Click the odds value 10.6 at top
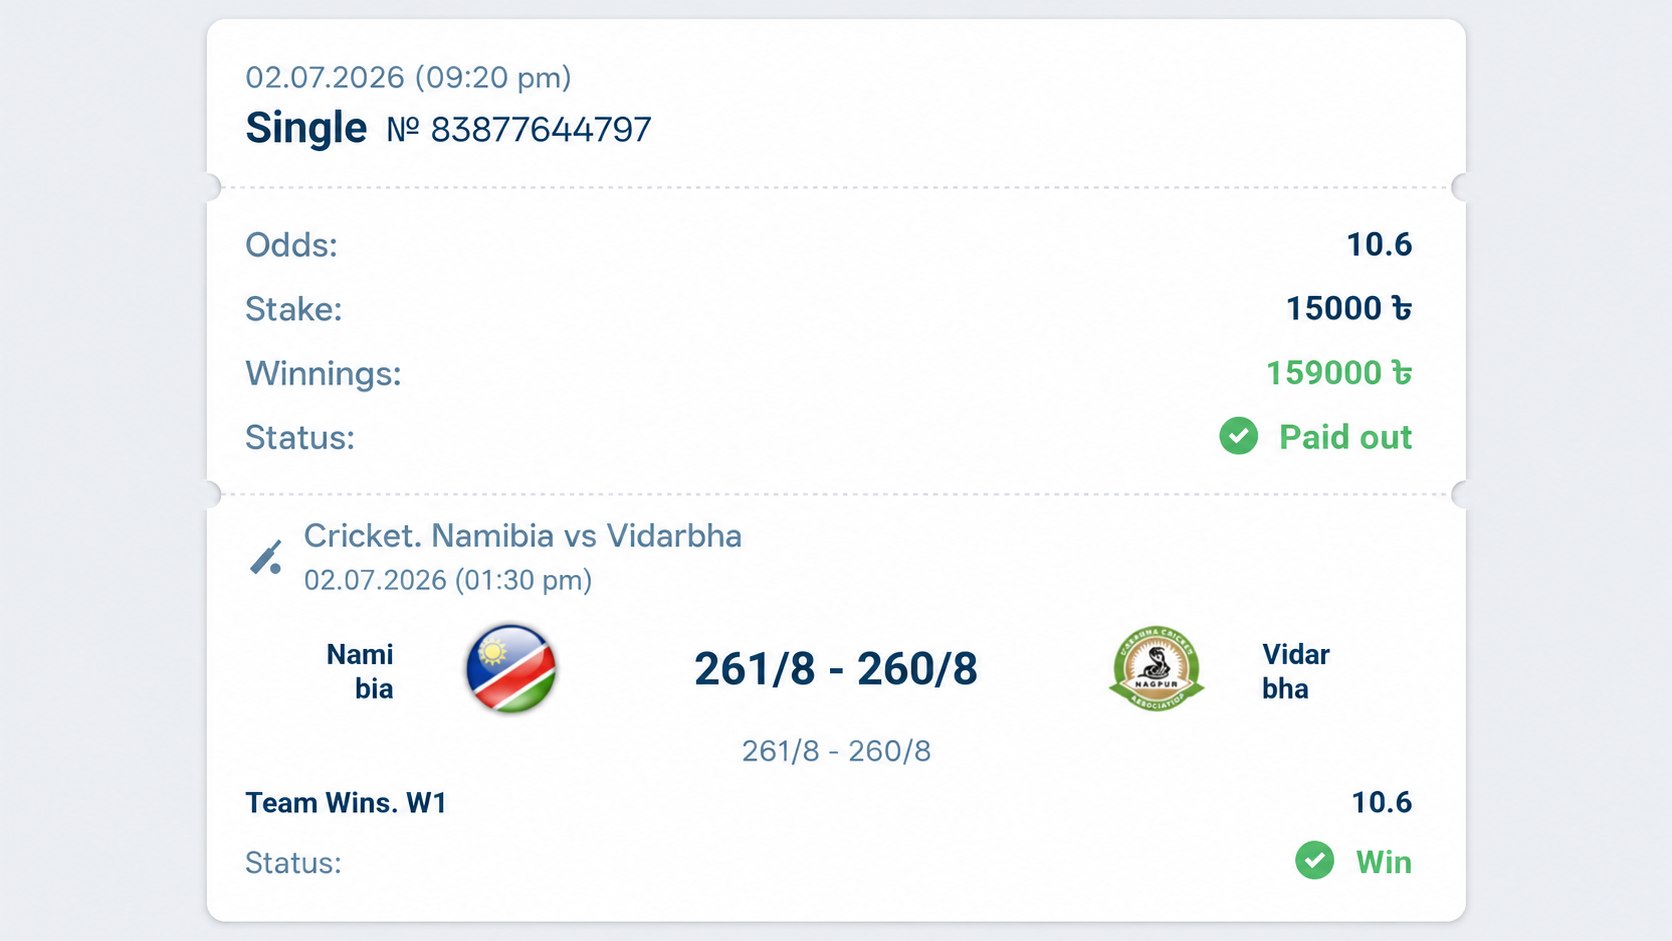The width and height of the screenshot is (1672, 941). [x=1379, y=245]
